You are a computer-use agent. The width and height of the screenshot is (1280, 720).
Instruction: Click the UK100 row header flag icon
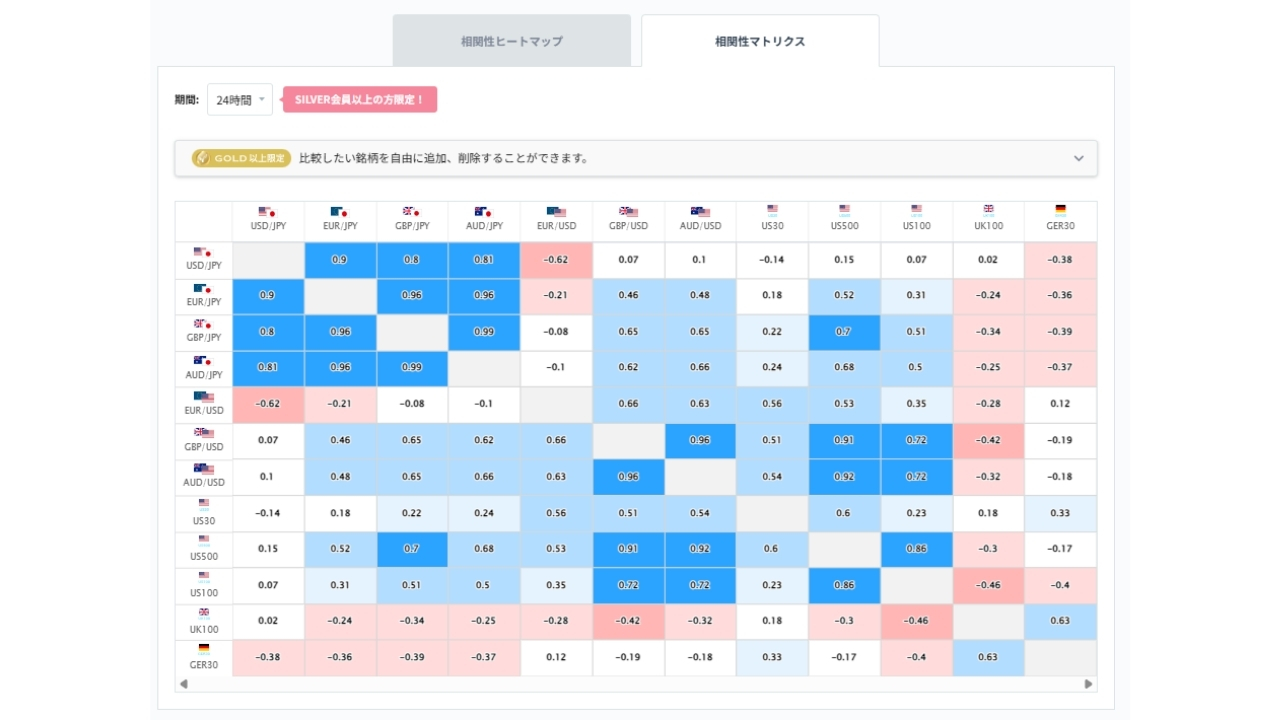tap(203, 614)
